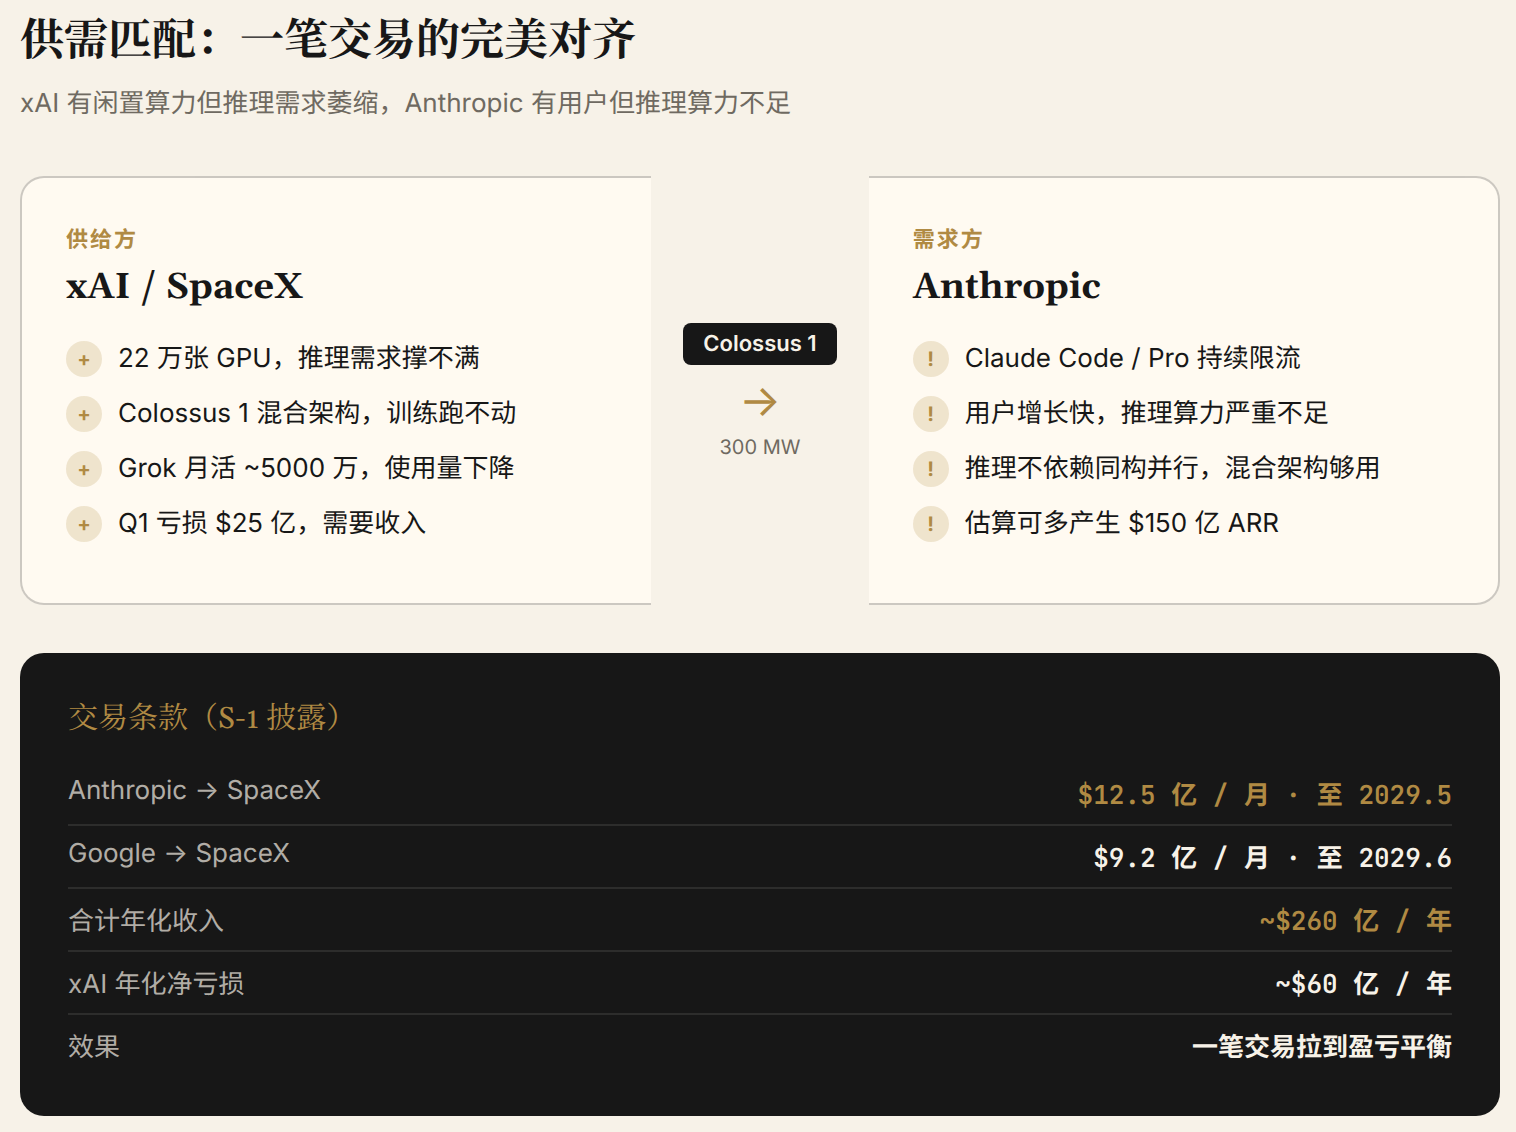The image size is (1516, 1132).
Task: Click the "Anthropic → SpaceX" row label
Action: coord(195,790)
